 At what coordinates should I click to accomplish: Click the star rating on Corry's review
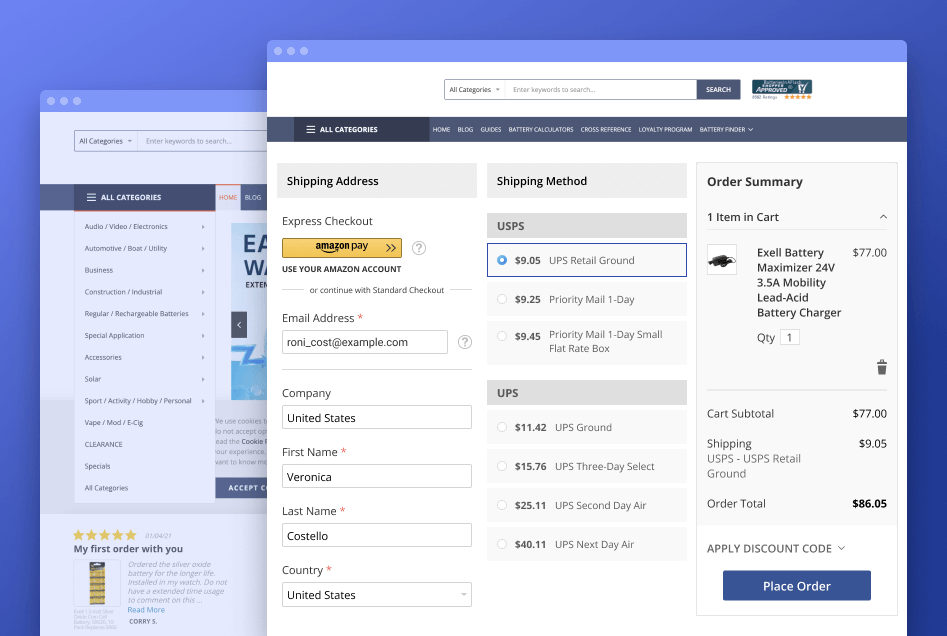pos(106,537)
